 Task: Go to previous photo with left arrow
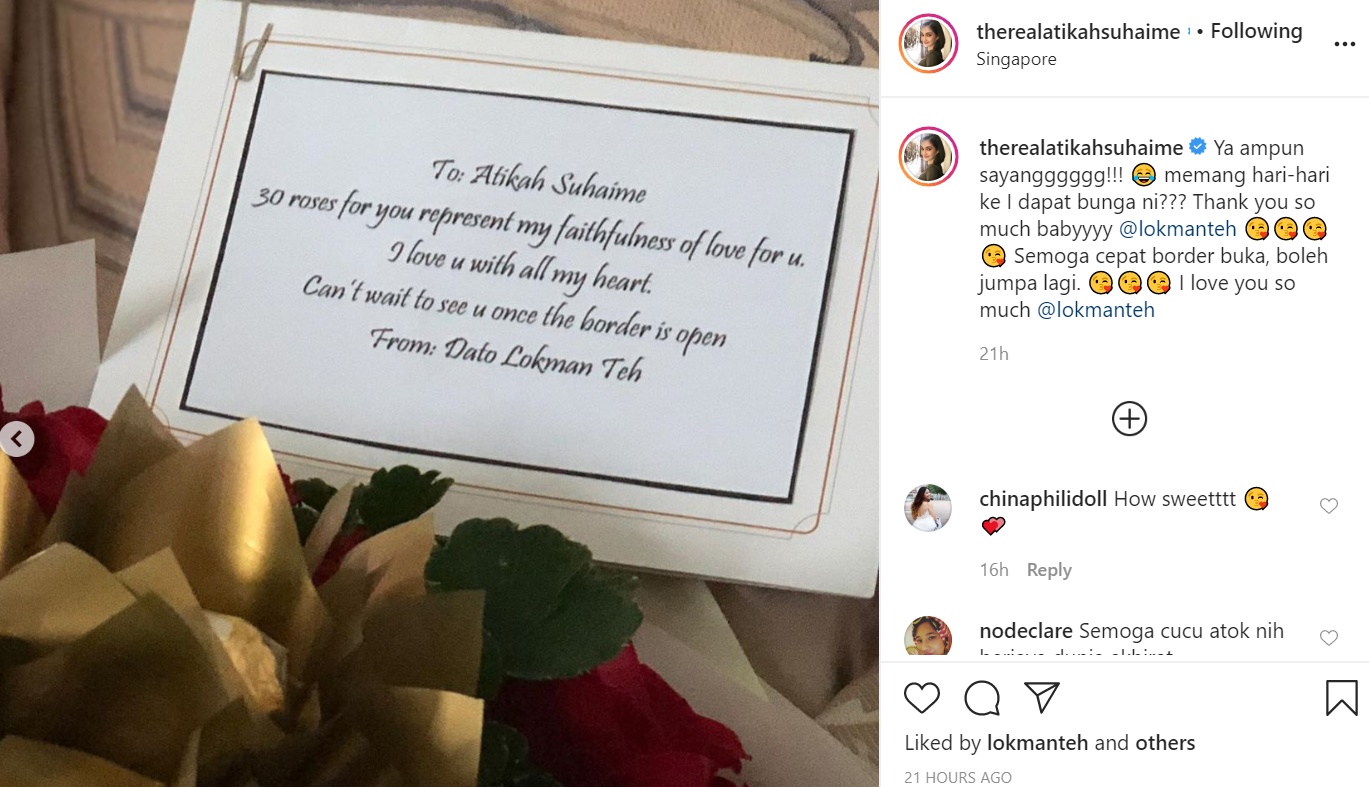17,438
